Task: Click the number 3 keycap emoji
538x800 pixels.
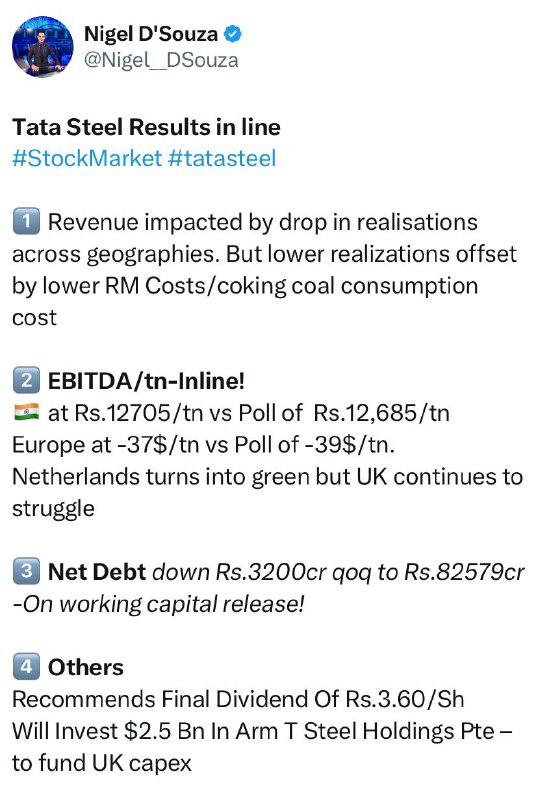Action: click(x=26, y=571)
